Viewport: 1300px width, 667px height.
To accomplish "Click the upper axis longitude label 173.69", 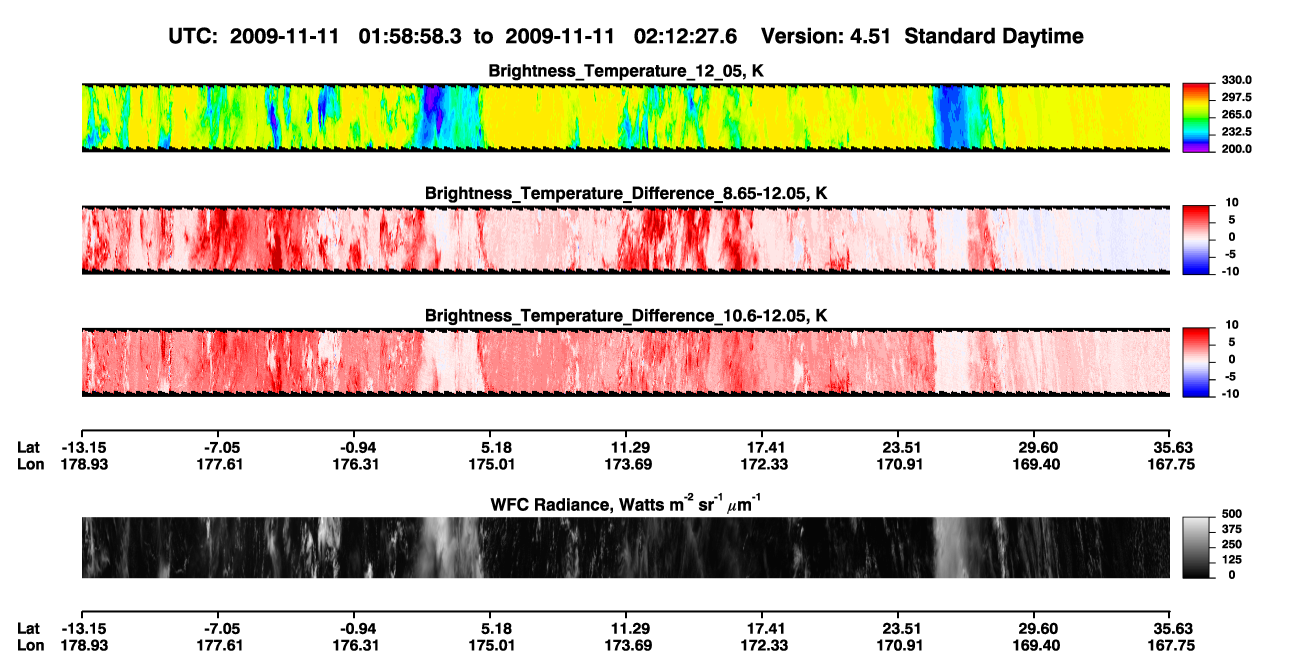I will point(626,464).
